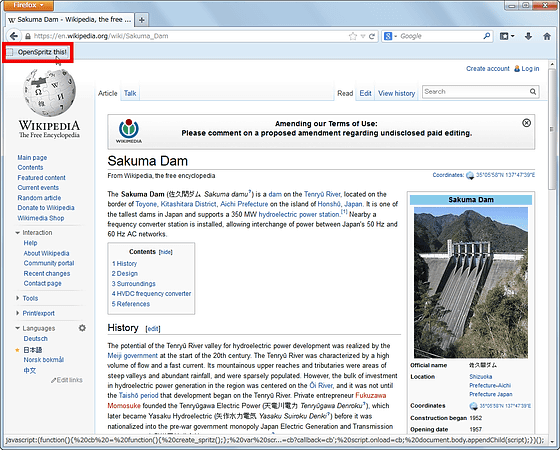Open the Tenryū River link

pyautogui.click(x=322, y=194)
